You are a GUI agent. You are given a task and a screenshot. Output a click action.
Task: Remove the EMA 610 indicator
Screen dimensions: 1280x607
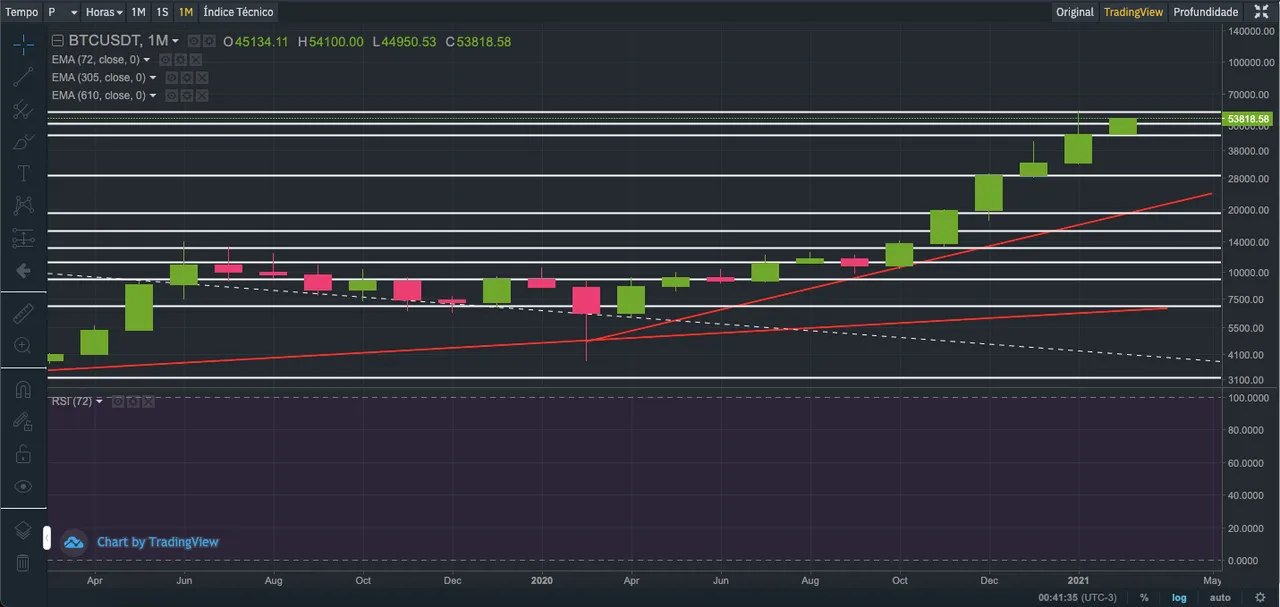201,95
